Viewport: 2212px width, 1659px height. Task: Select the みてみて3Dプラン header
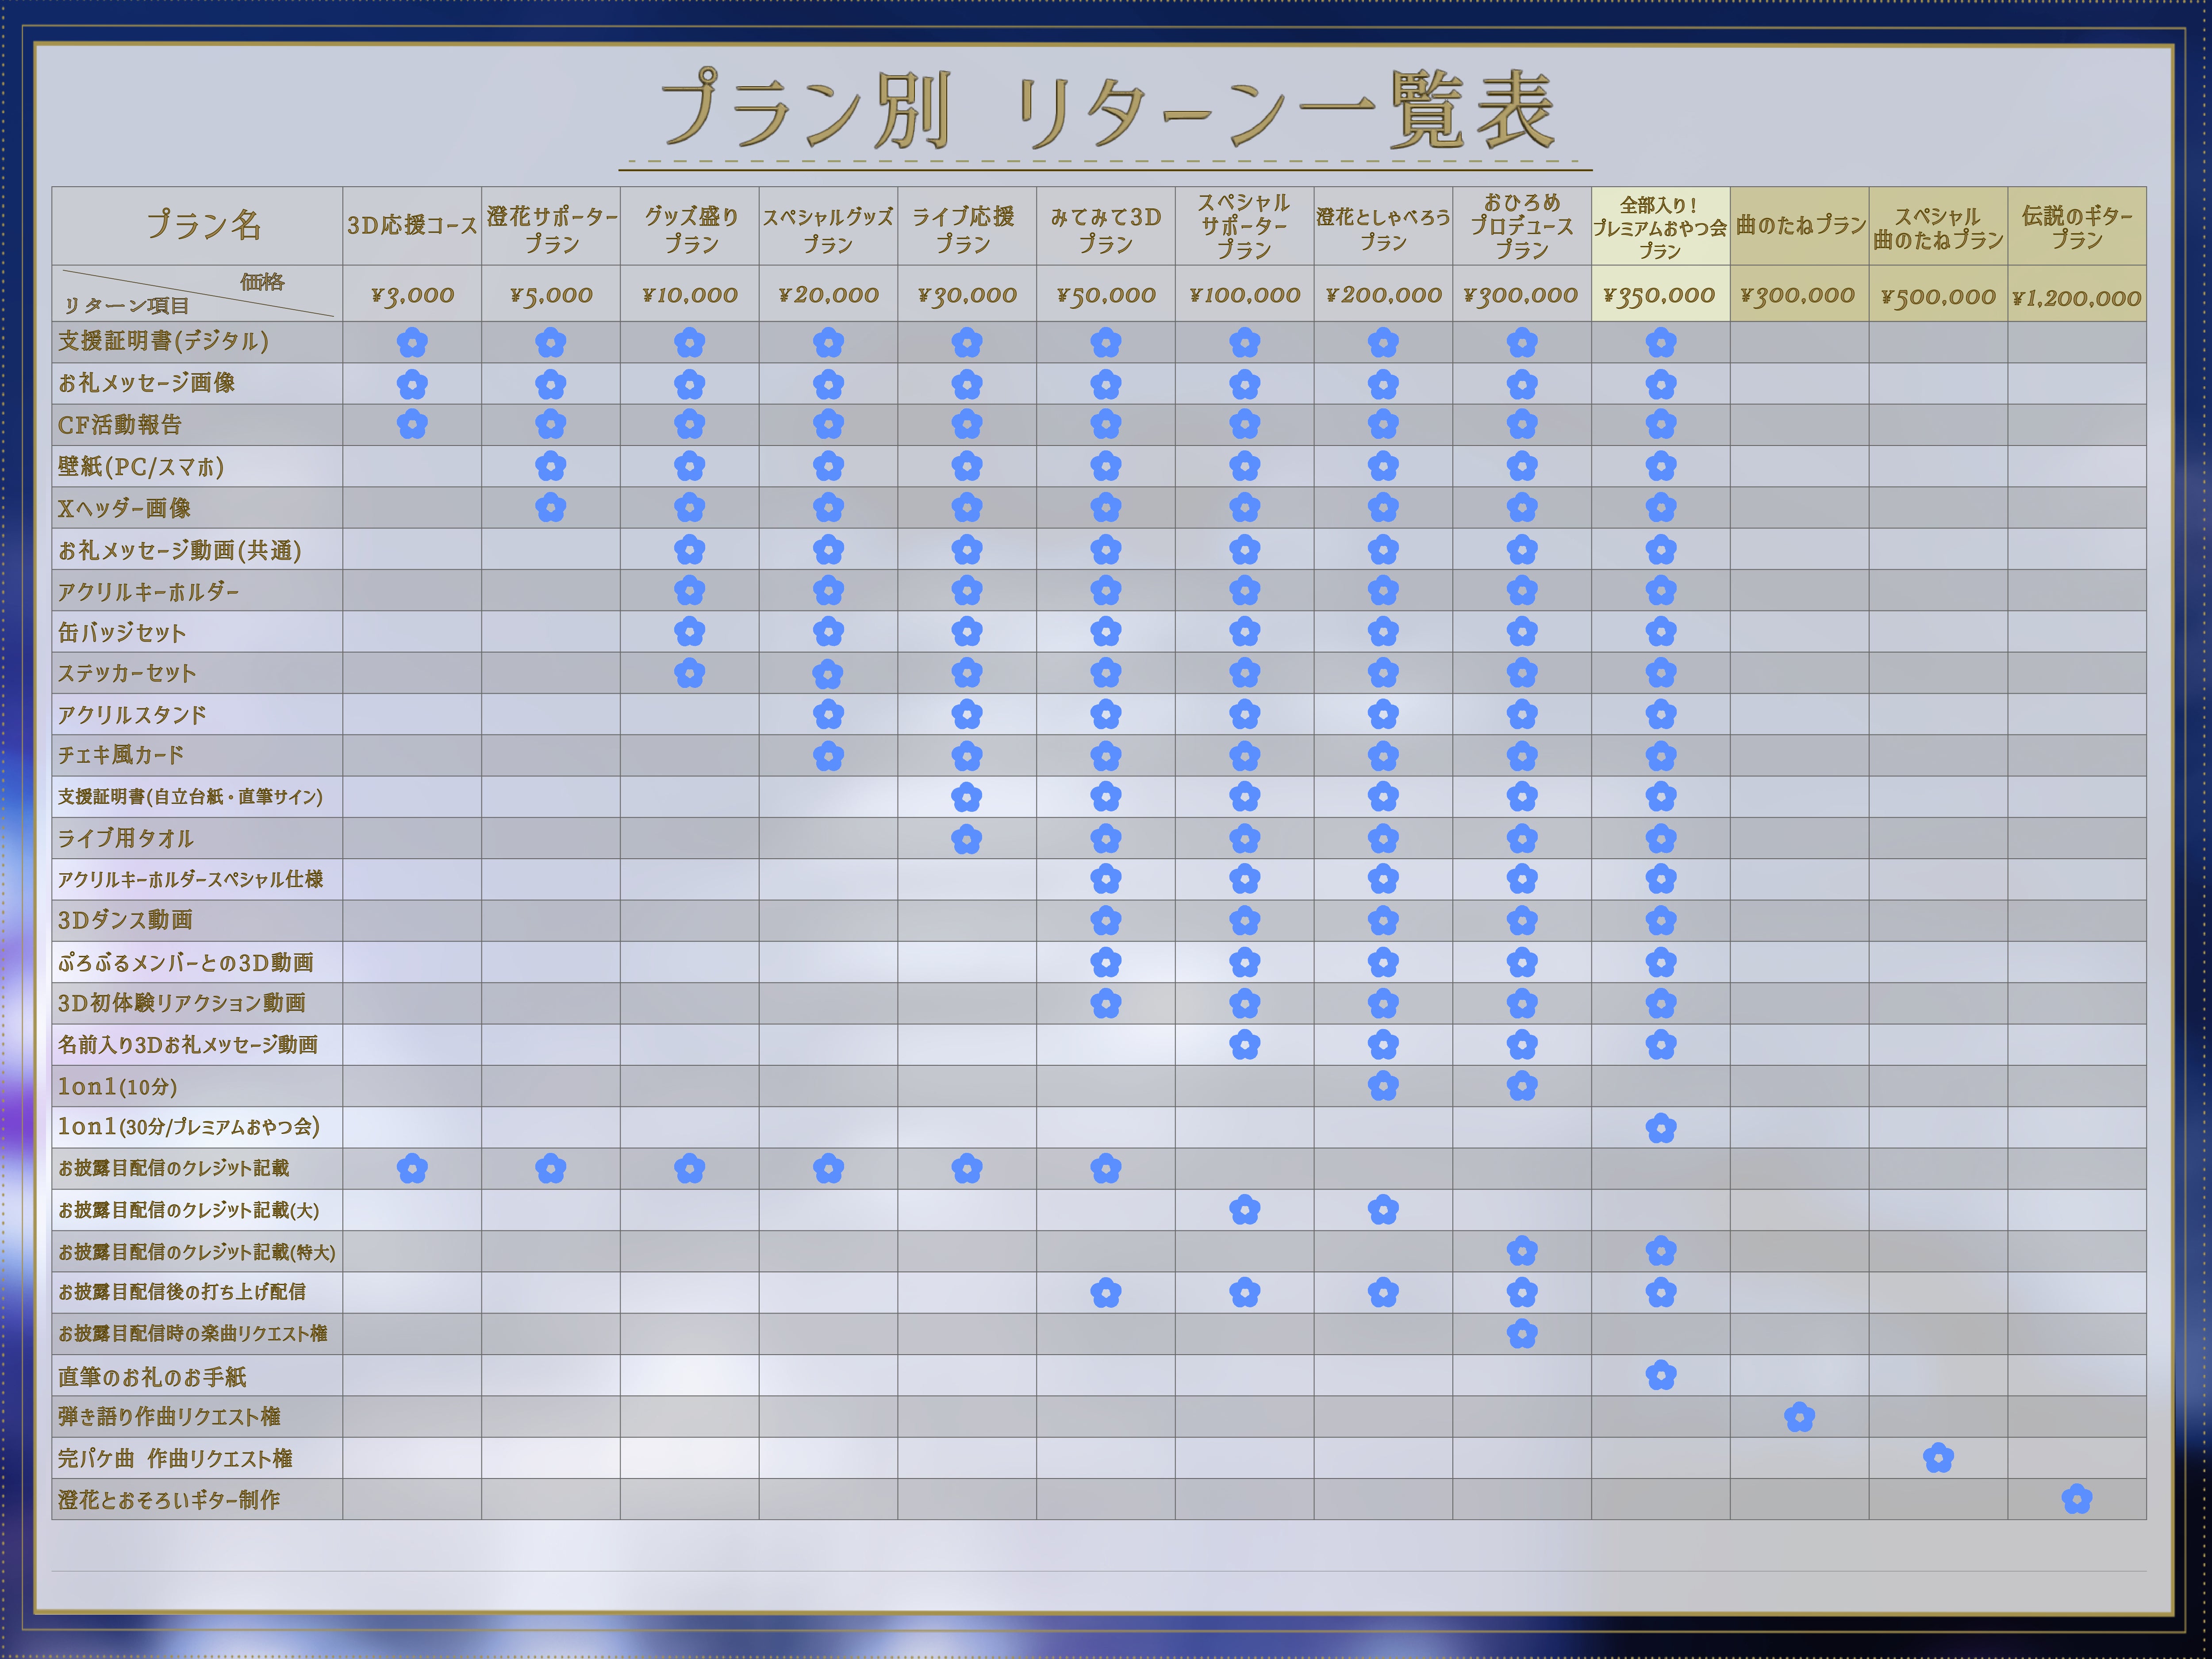pyautogui.click(x=1106, y=226)
